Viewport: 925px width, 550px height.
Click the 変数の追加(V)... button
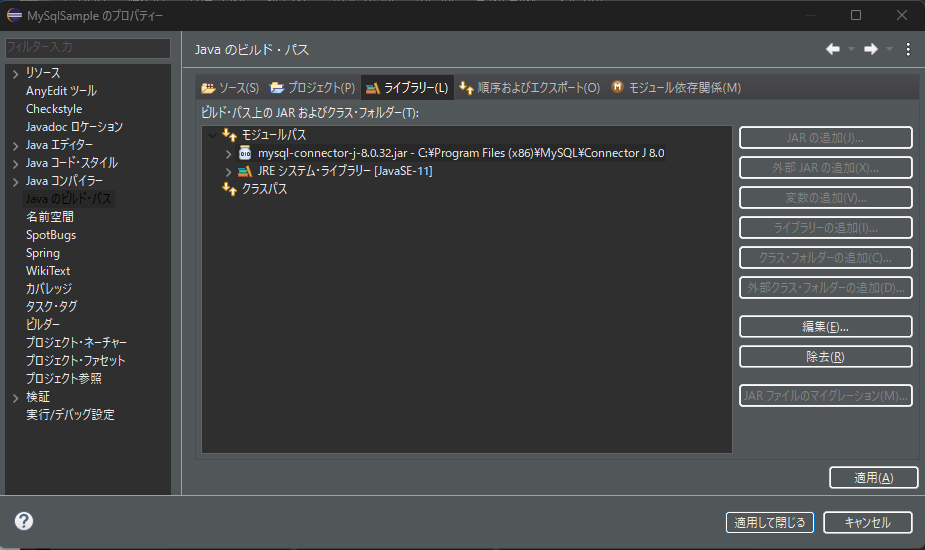825,198
